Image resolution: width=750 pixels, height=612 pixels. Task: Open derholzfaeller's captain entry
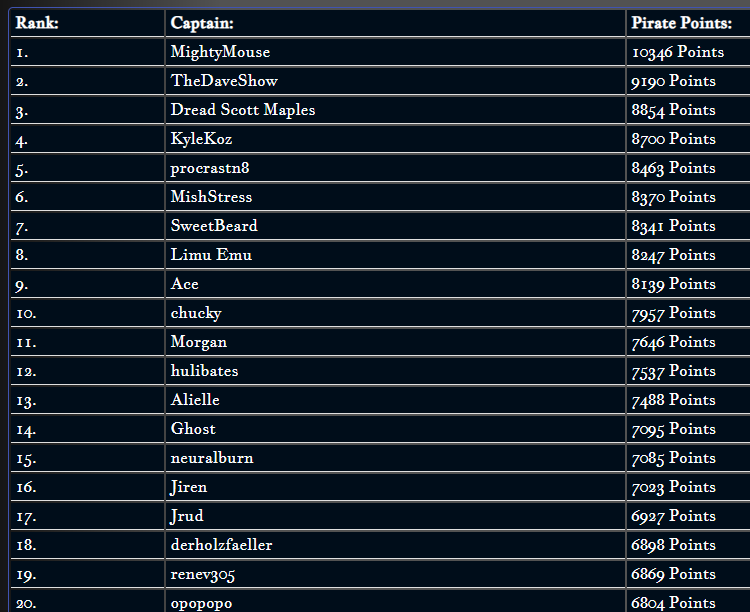(x=221, y=545)
